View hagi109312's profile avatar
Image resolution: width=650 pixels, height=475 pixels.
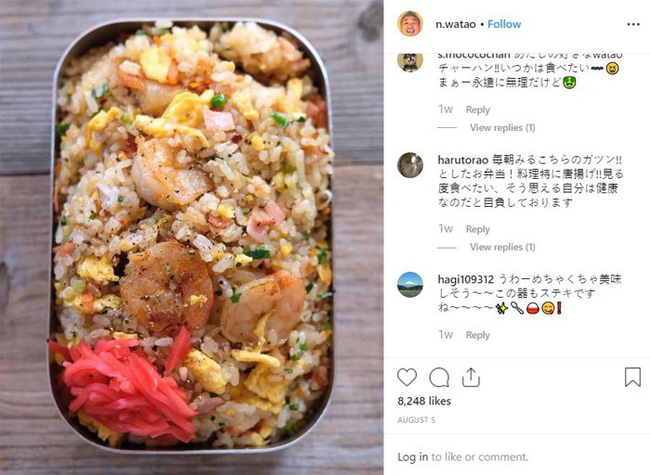(410, 285)
